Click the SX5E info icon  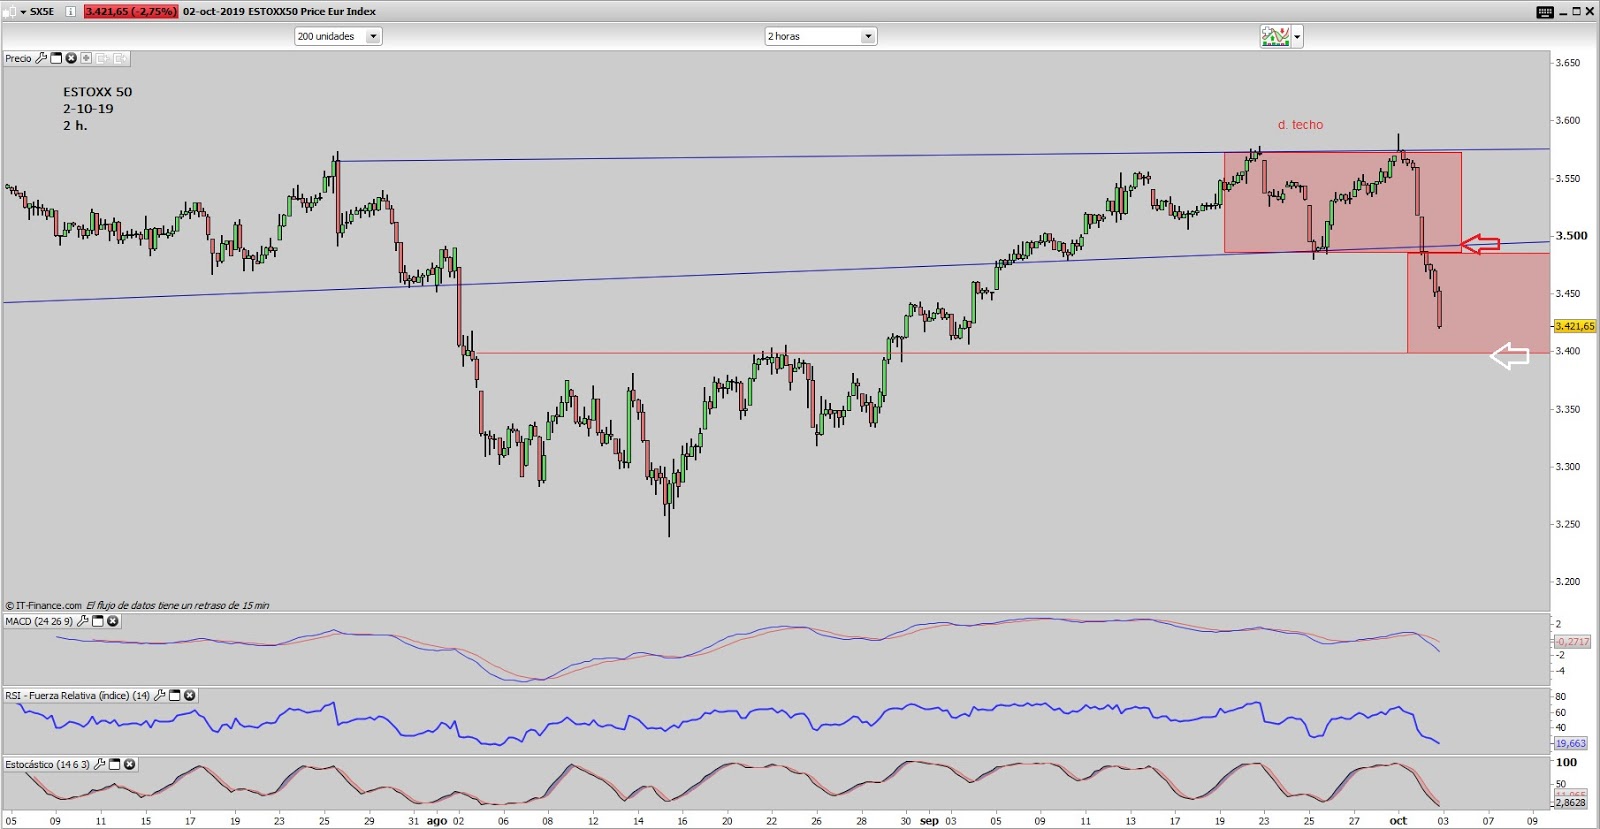70,12
